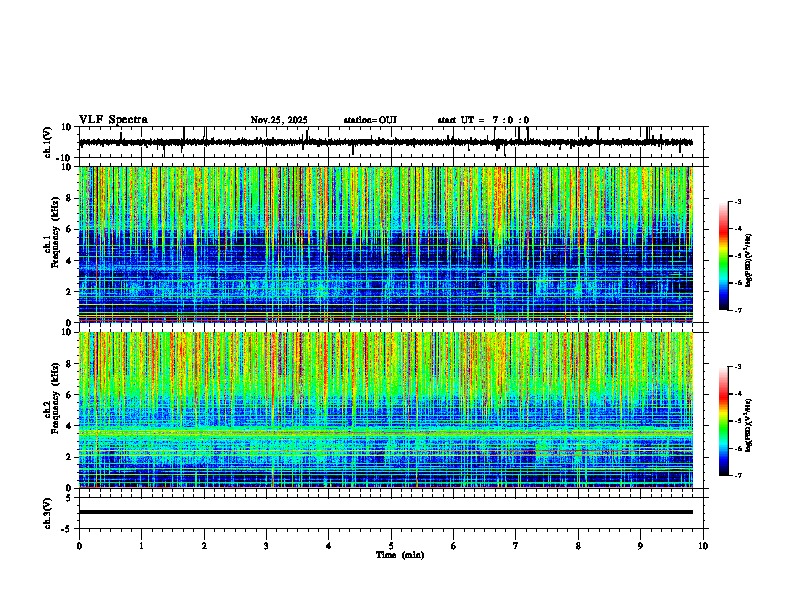Click the "4" kHz tick on ch.1 spectrogram axis
This screenshot has height=612, width=792.
(70, 261)
